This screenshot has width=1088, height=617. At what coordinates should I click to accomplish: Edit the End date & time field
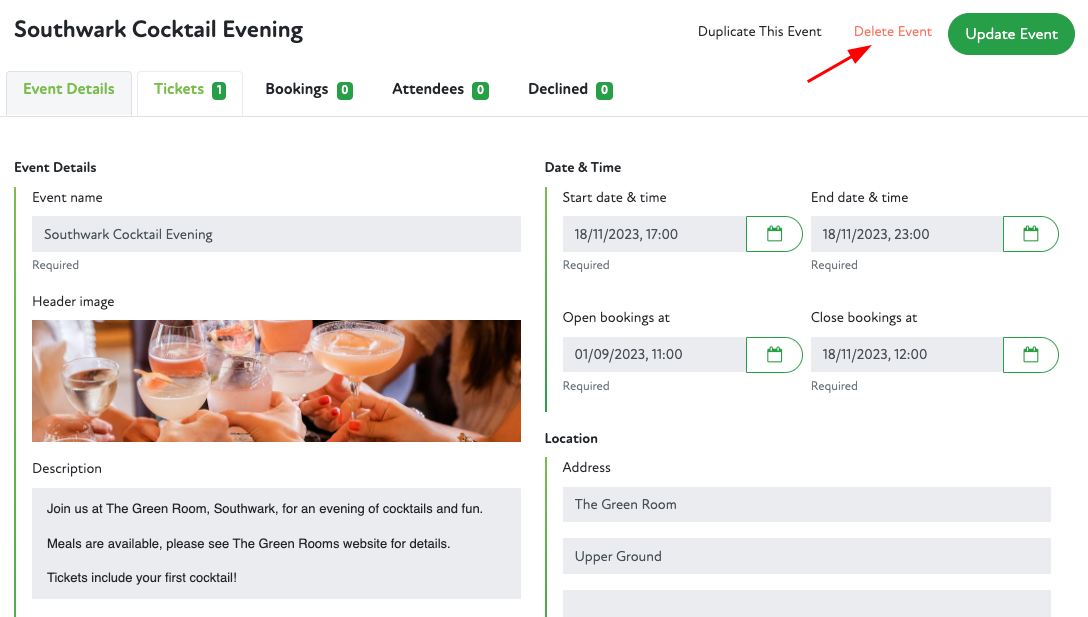pyautogui.click(x=906, y=234)
